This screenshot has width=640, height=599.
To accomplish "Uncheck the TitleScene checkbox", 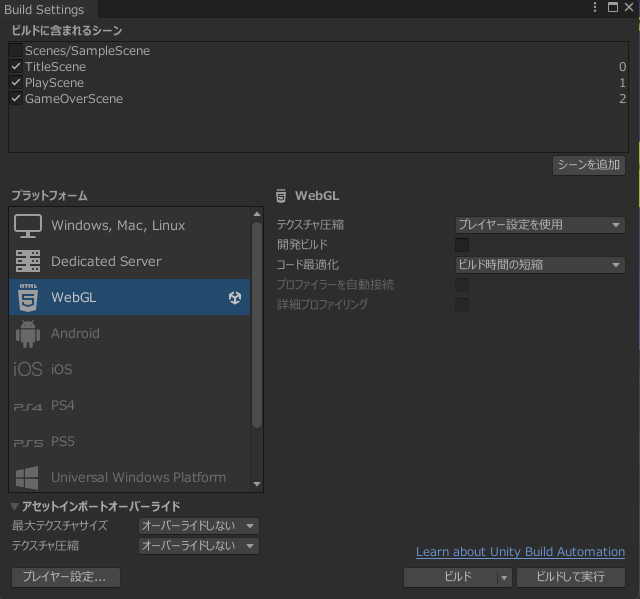I will [16, 67].
